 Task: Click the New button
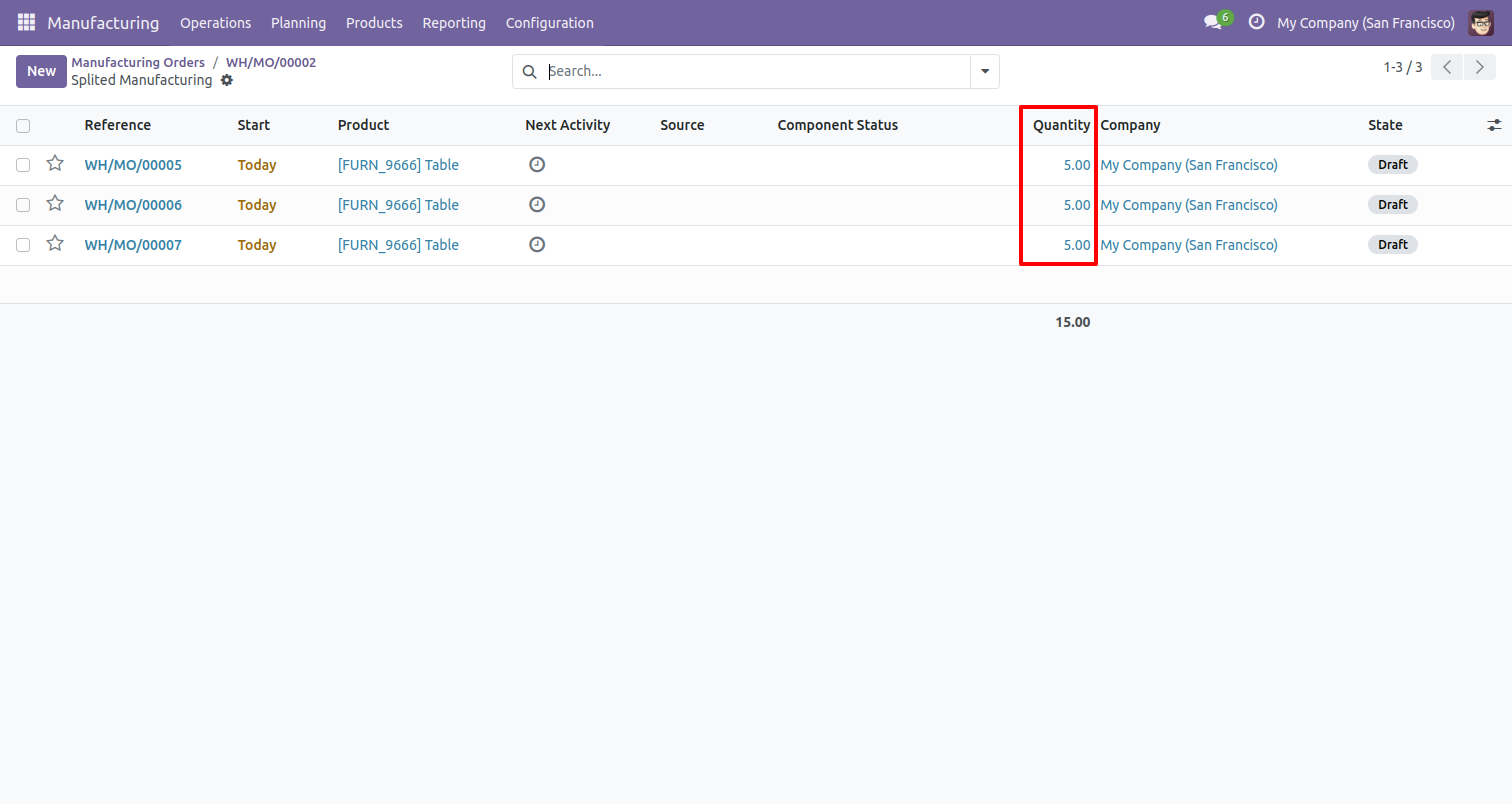41,71
